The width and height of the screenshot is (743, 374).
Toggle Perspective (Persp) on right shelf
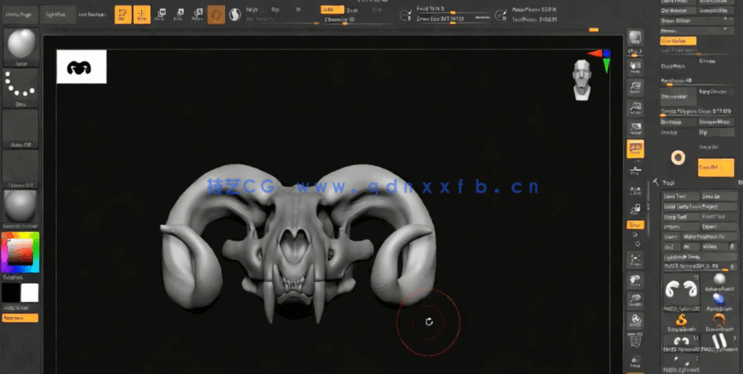[x=635, y=148]
